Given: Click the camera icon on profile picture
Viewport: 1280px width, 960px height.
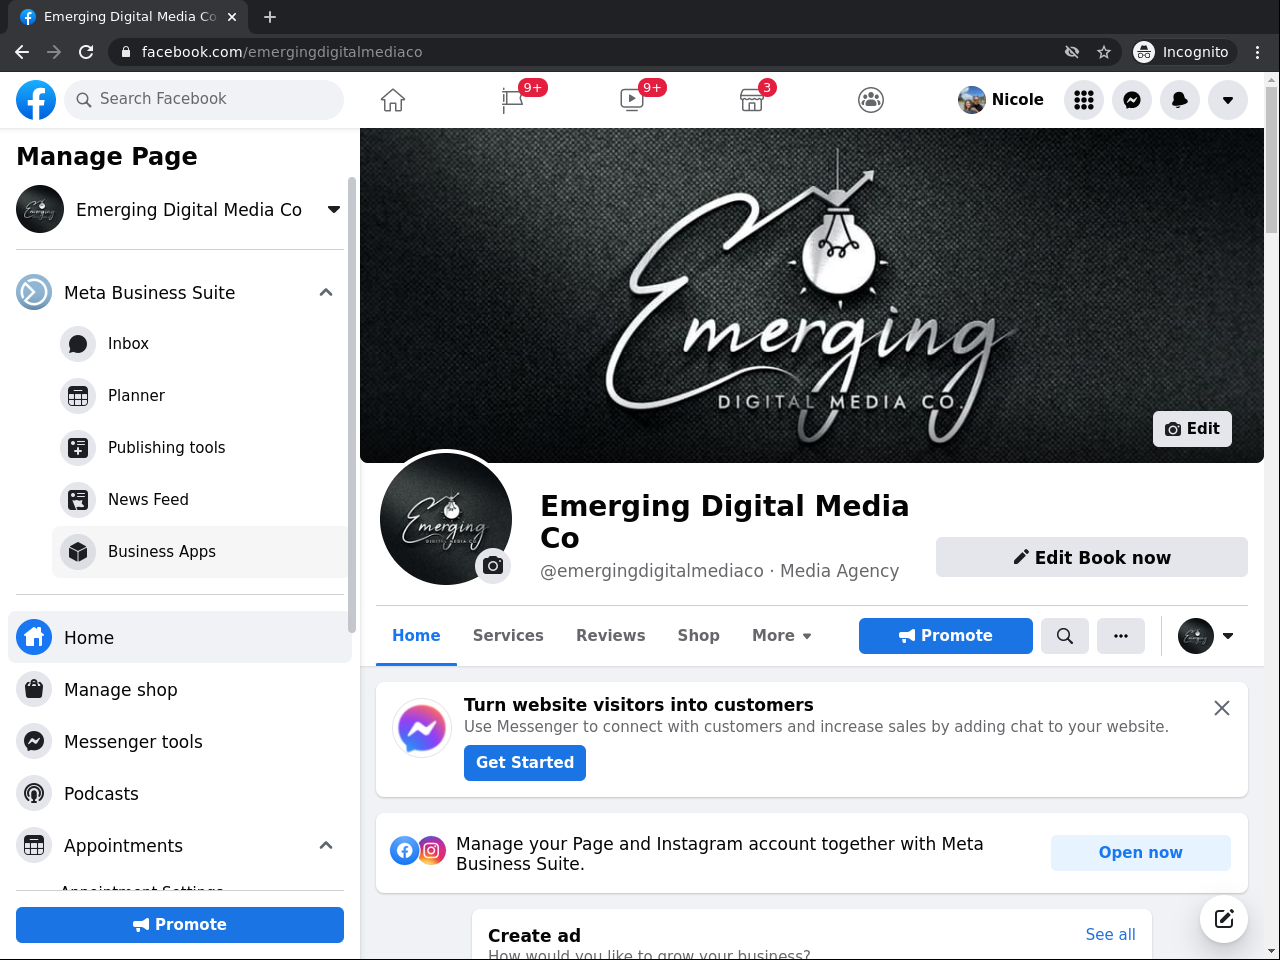Looking at the screenshot, I should 493,566.
